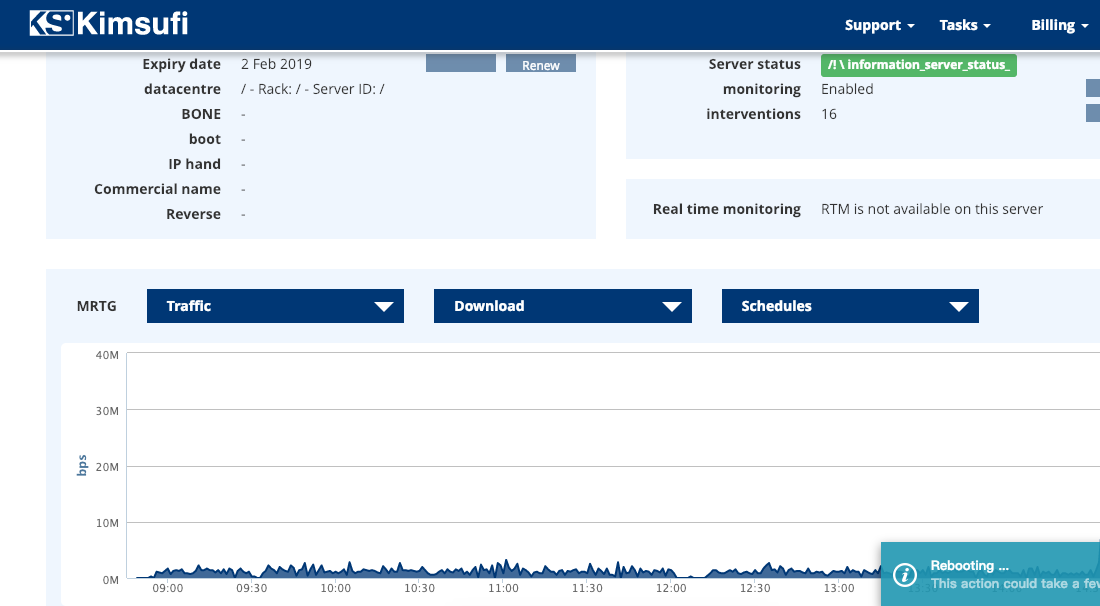
Task: Click the caret next to Billing
Action: coord(1084,26)
